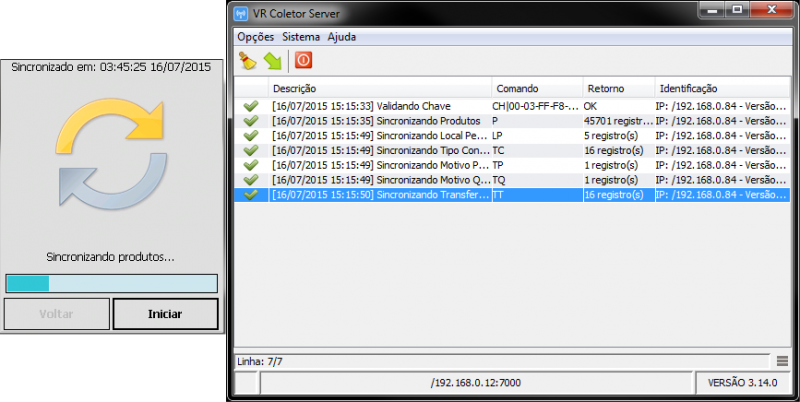The height and width of the screenshot is (402, 800).
Task: Click the Sincronizando produtos progress bar
Action: pyautogui.click(x=112, y=284)
